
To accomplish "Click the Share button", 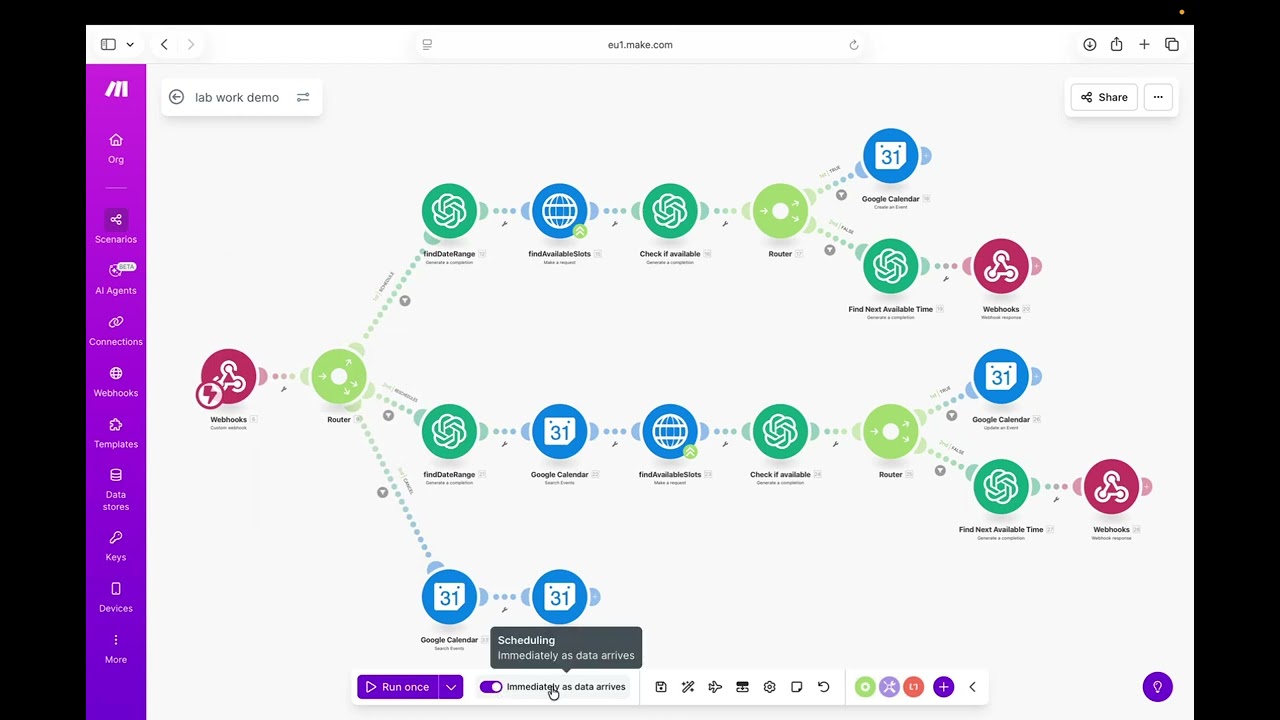I will coord(1104,97).
